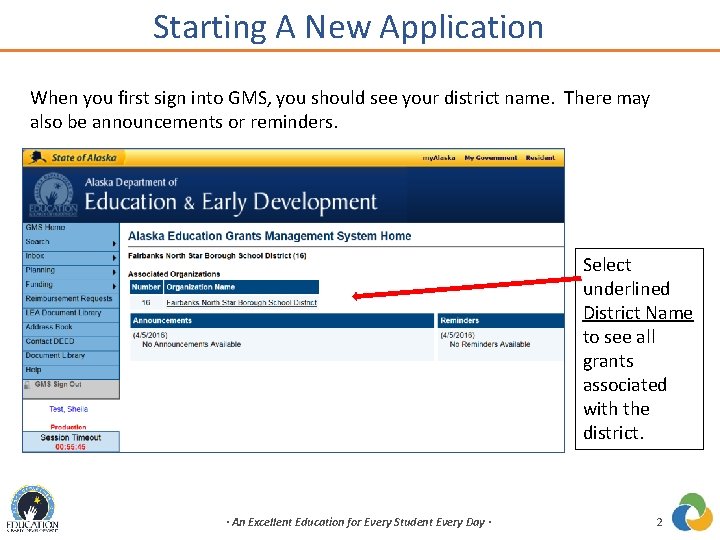
Task: Open the Funding menu item
Action: pos(39,284)
